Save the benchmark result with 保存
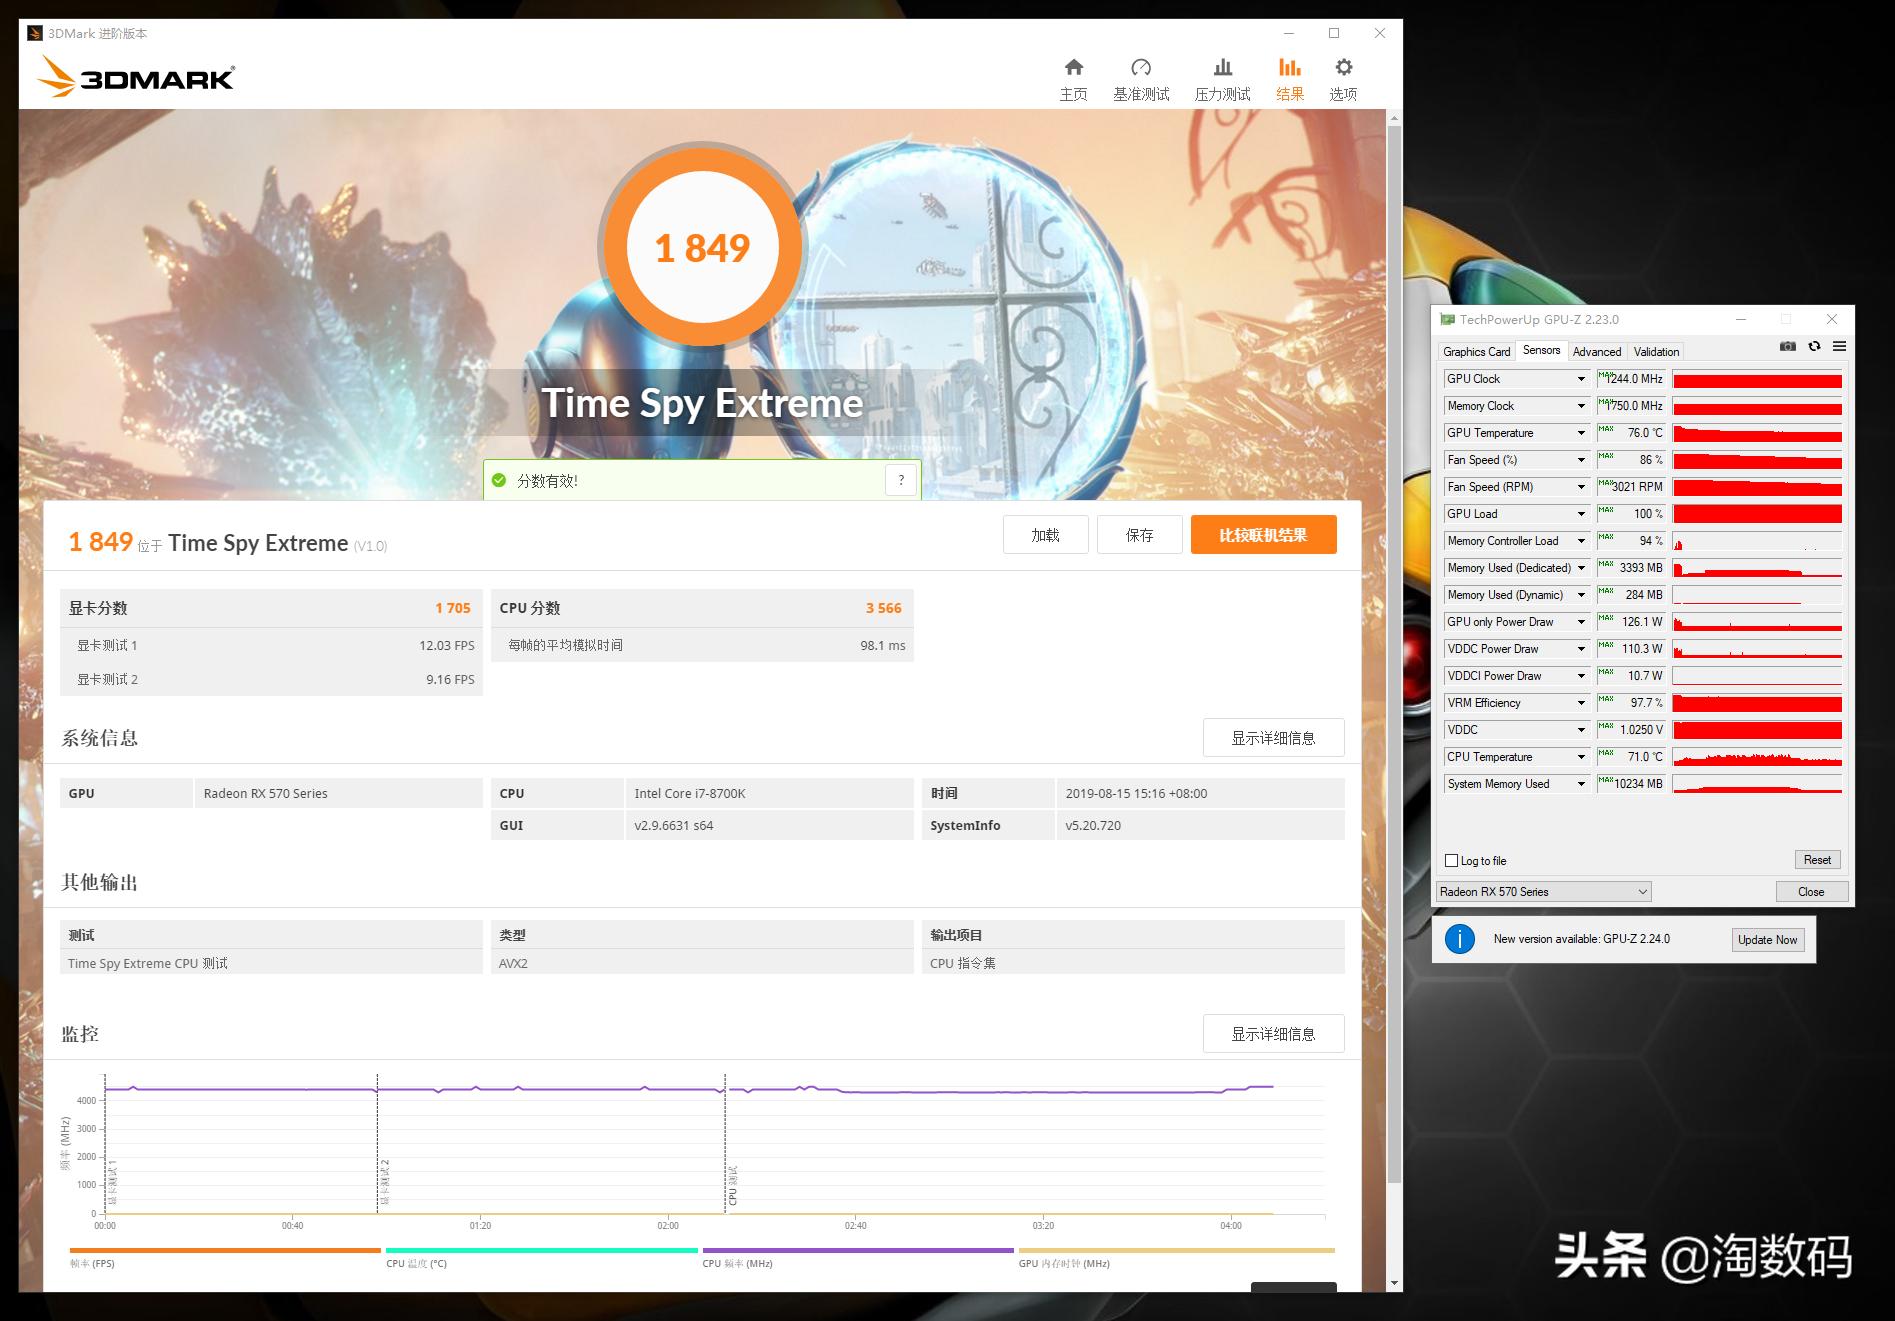1895x1321 pixels. click(x=1139, y=534)
